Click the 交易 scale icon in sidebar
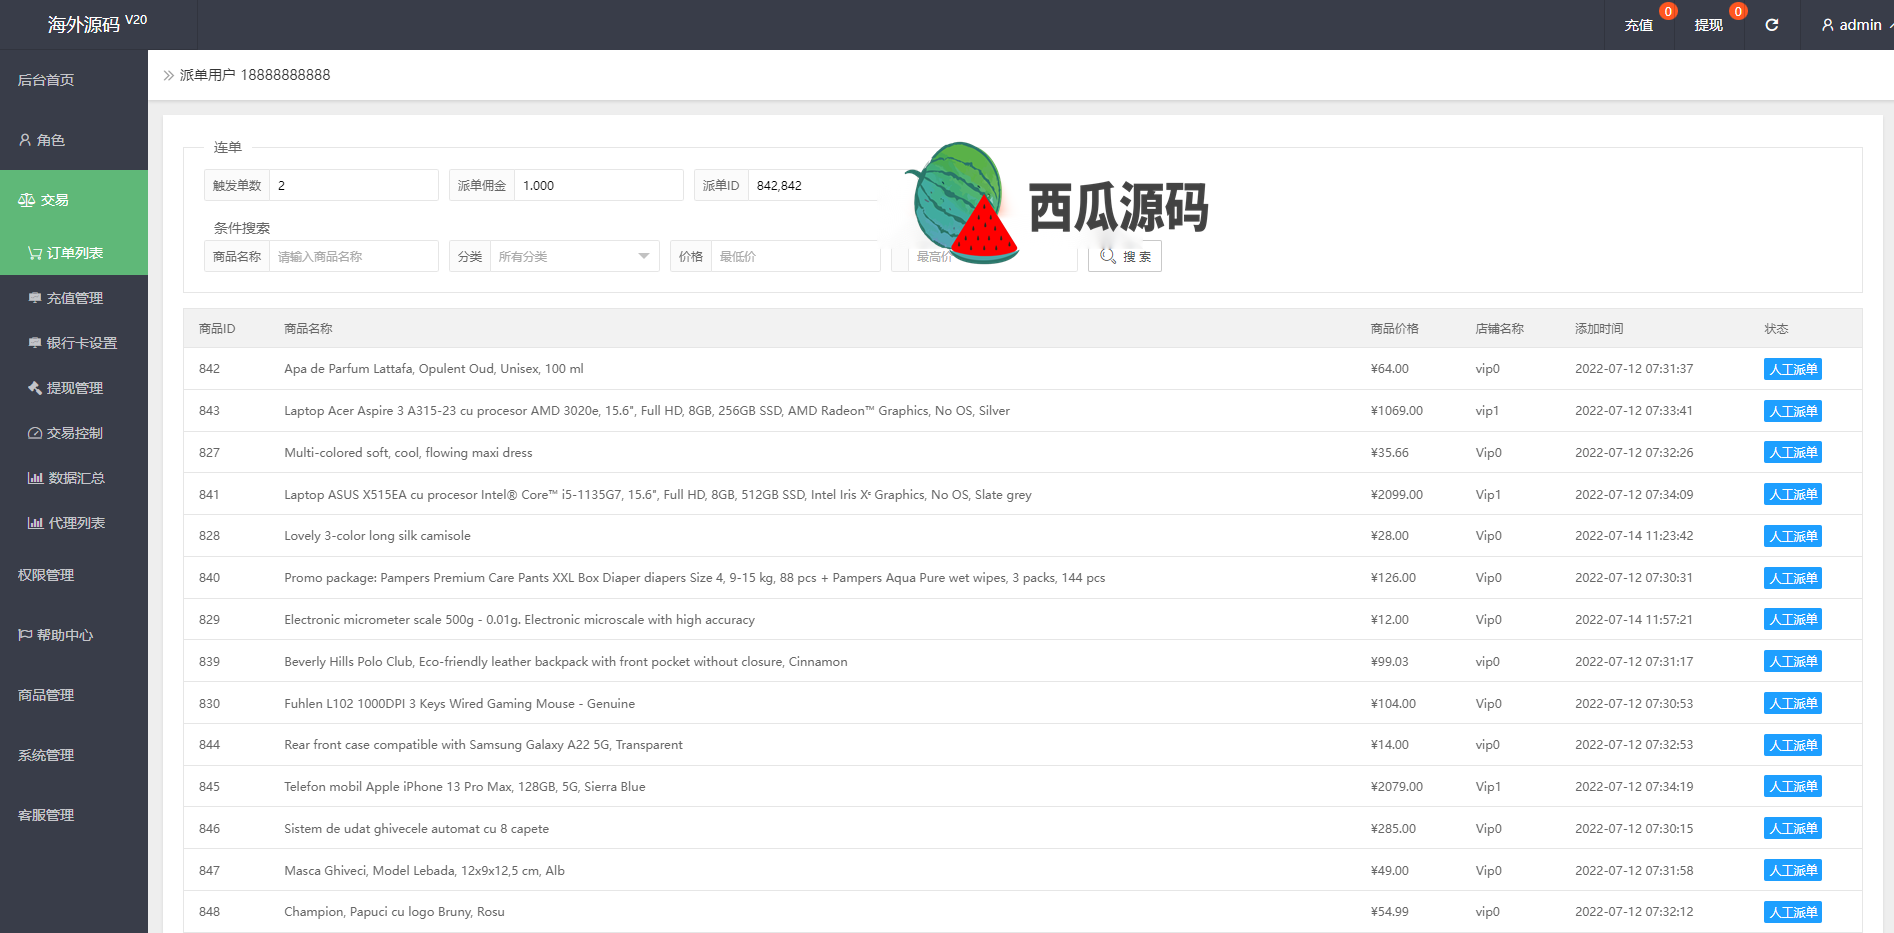This screenshot has width=1894, height=933. [26, 200]
